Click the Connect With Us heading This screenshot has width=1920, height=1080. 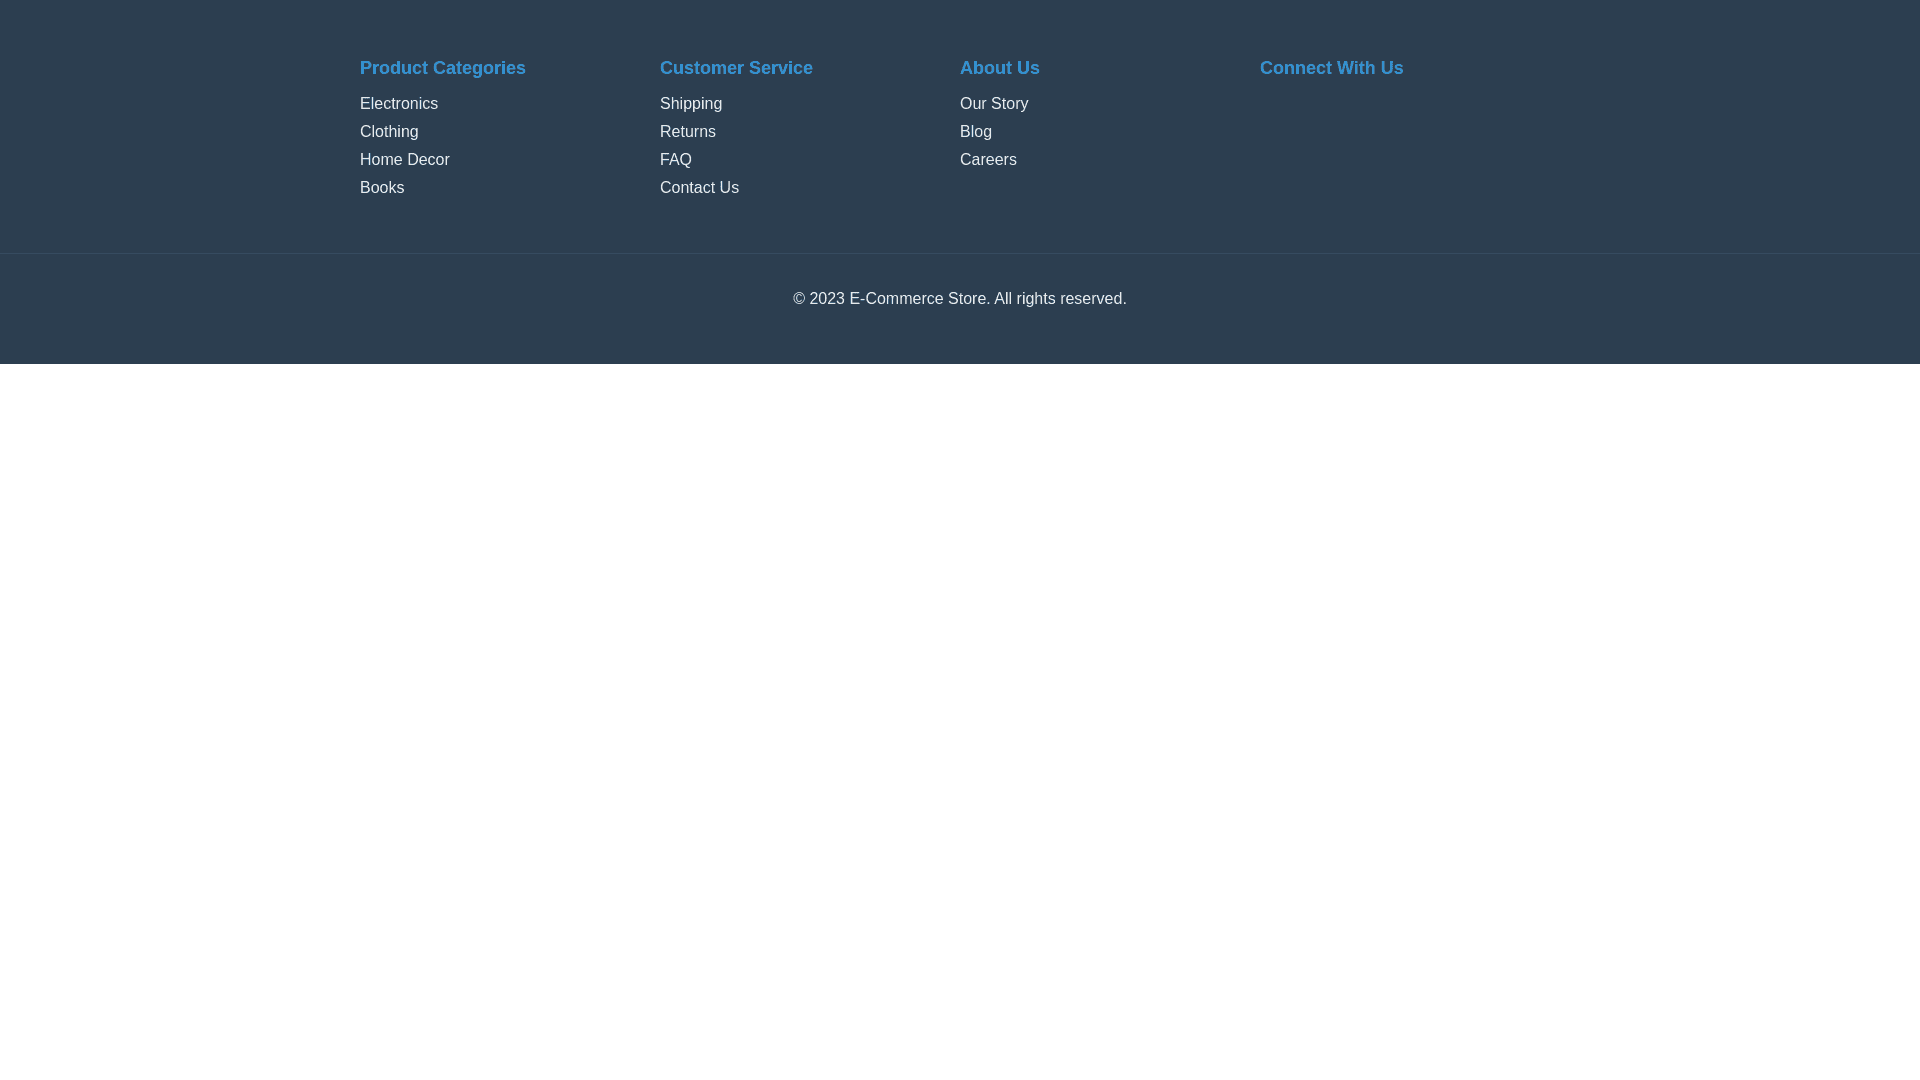(x=1331, y=68)
